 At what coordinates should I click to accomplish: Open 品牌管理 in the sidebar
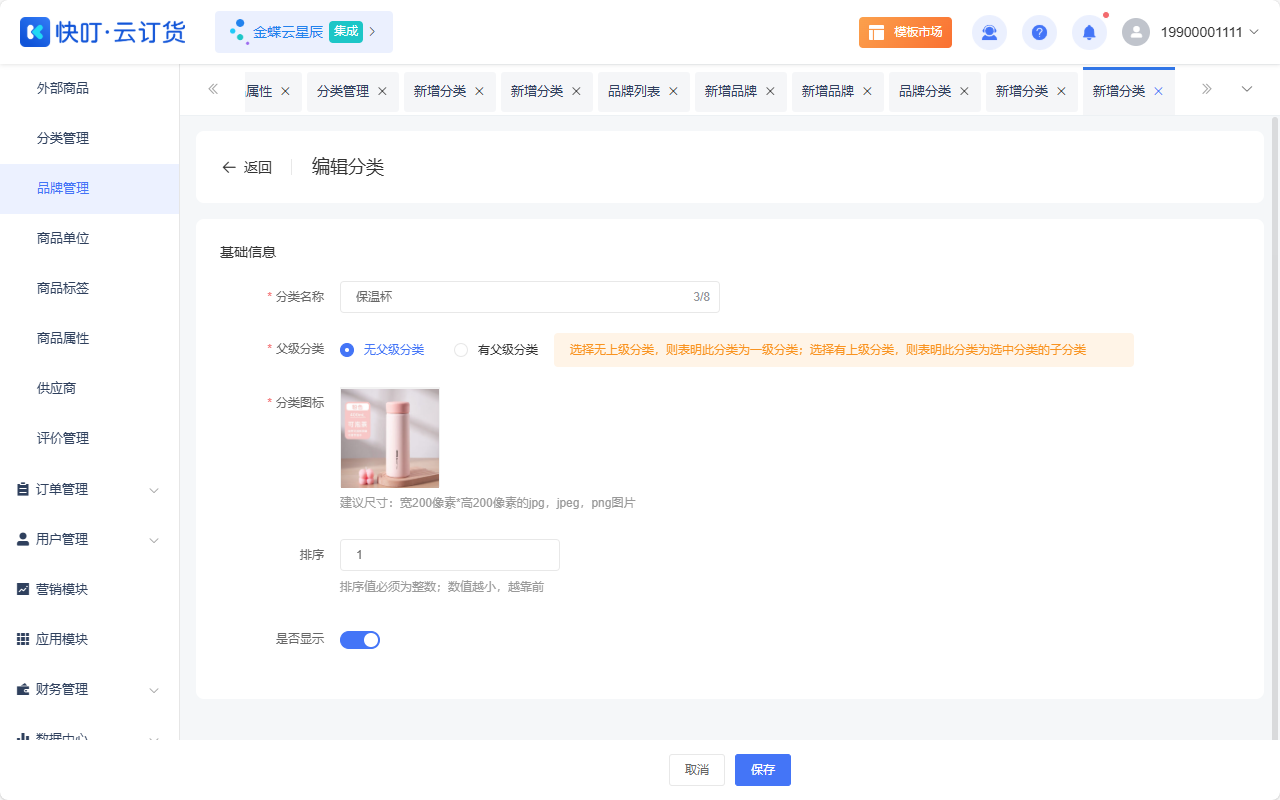click(x=89, y=188)
